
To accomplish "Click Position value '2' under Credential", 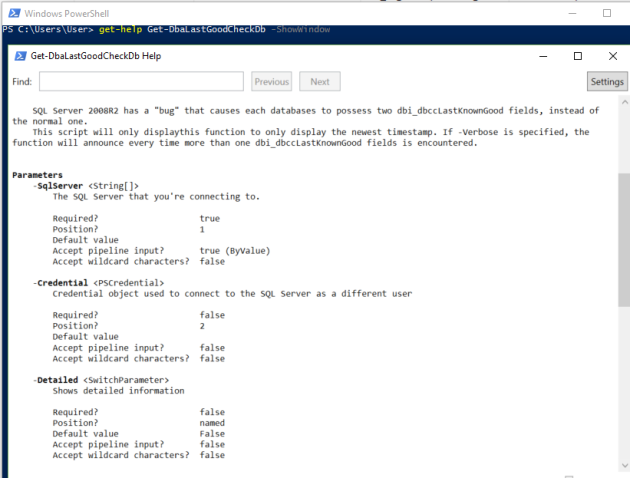I will (202, 326).
